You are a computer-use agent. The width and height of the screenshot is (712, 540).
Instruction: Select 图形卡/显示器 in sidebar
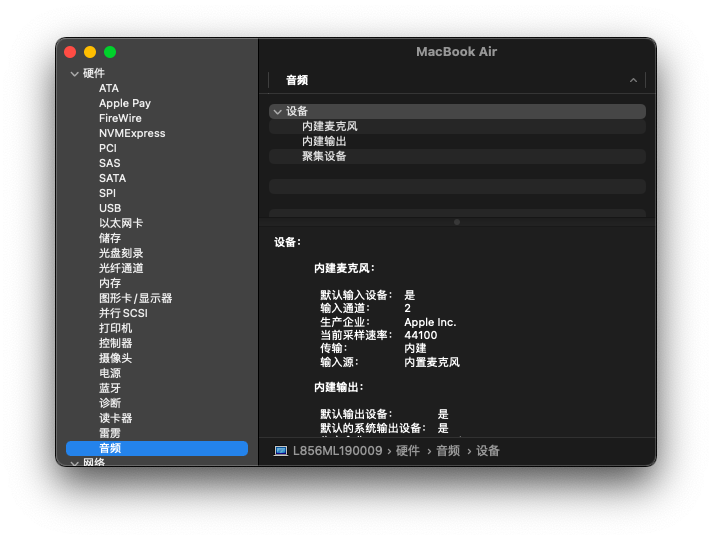coord(135,298)
